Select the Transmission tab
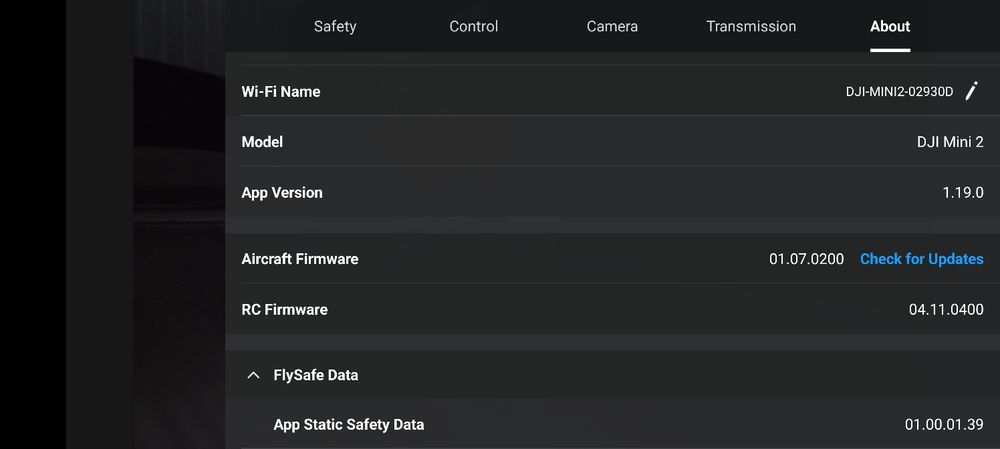This screenshot has width=1000, height=449. pyautogui.click(x=751, y=26)
